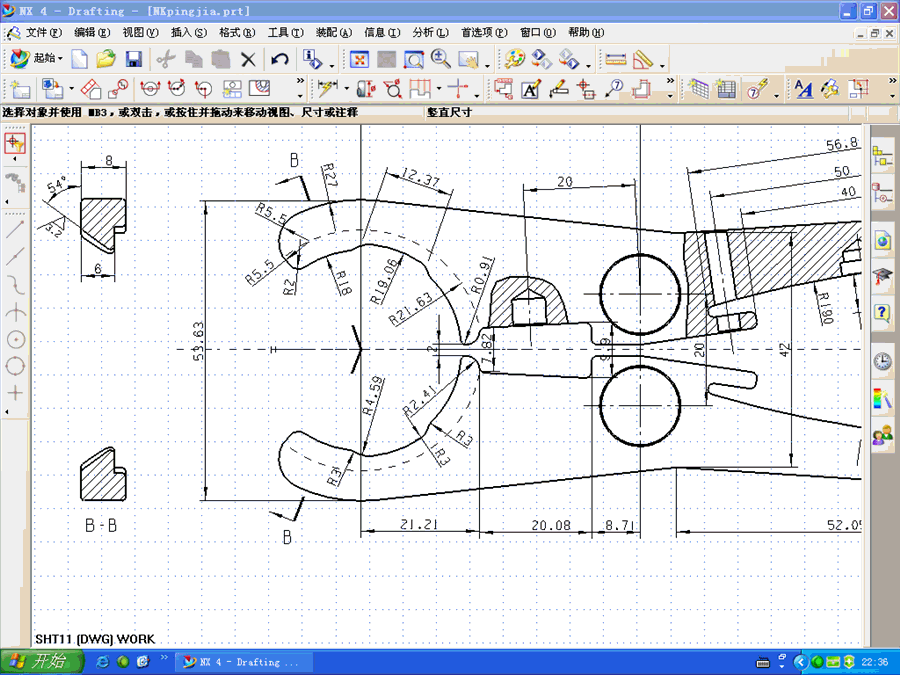Open the 文件(F) menu
Screen dimensions: 900x675
point(44,33)
